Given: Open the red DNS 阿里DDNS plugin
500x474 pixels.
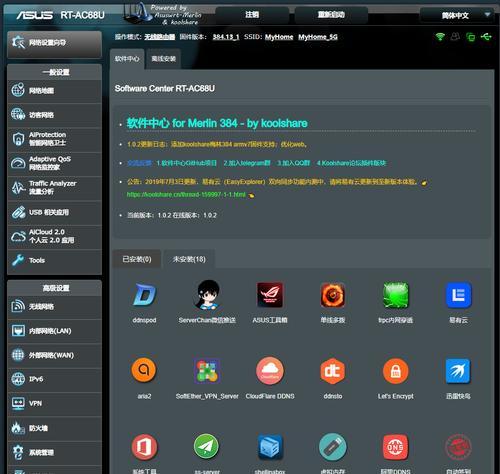Looking at the screenshot, I should (395, 447).
